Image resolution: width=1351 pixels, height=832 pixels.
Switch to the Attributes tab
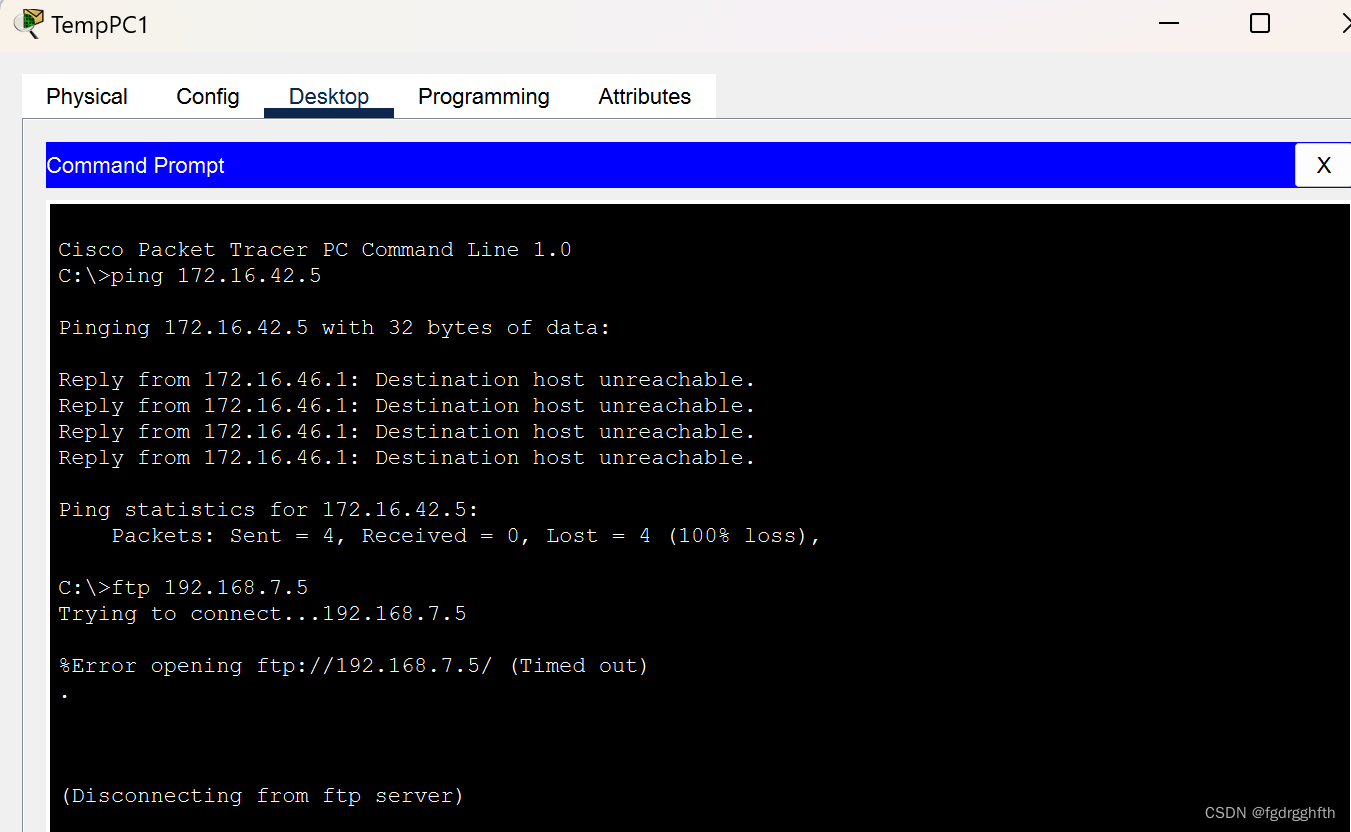point(645,97)
